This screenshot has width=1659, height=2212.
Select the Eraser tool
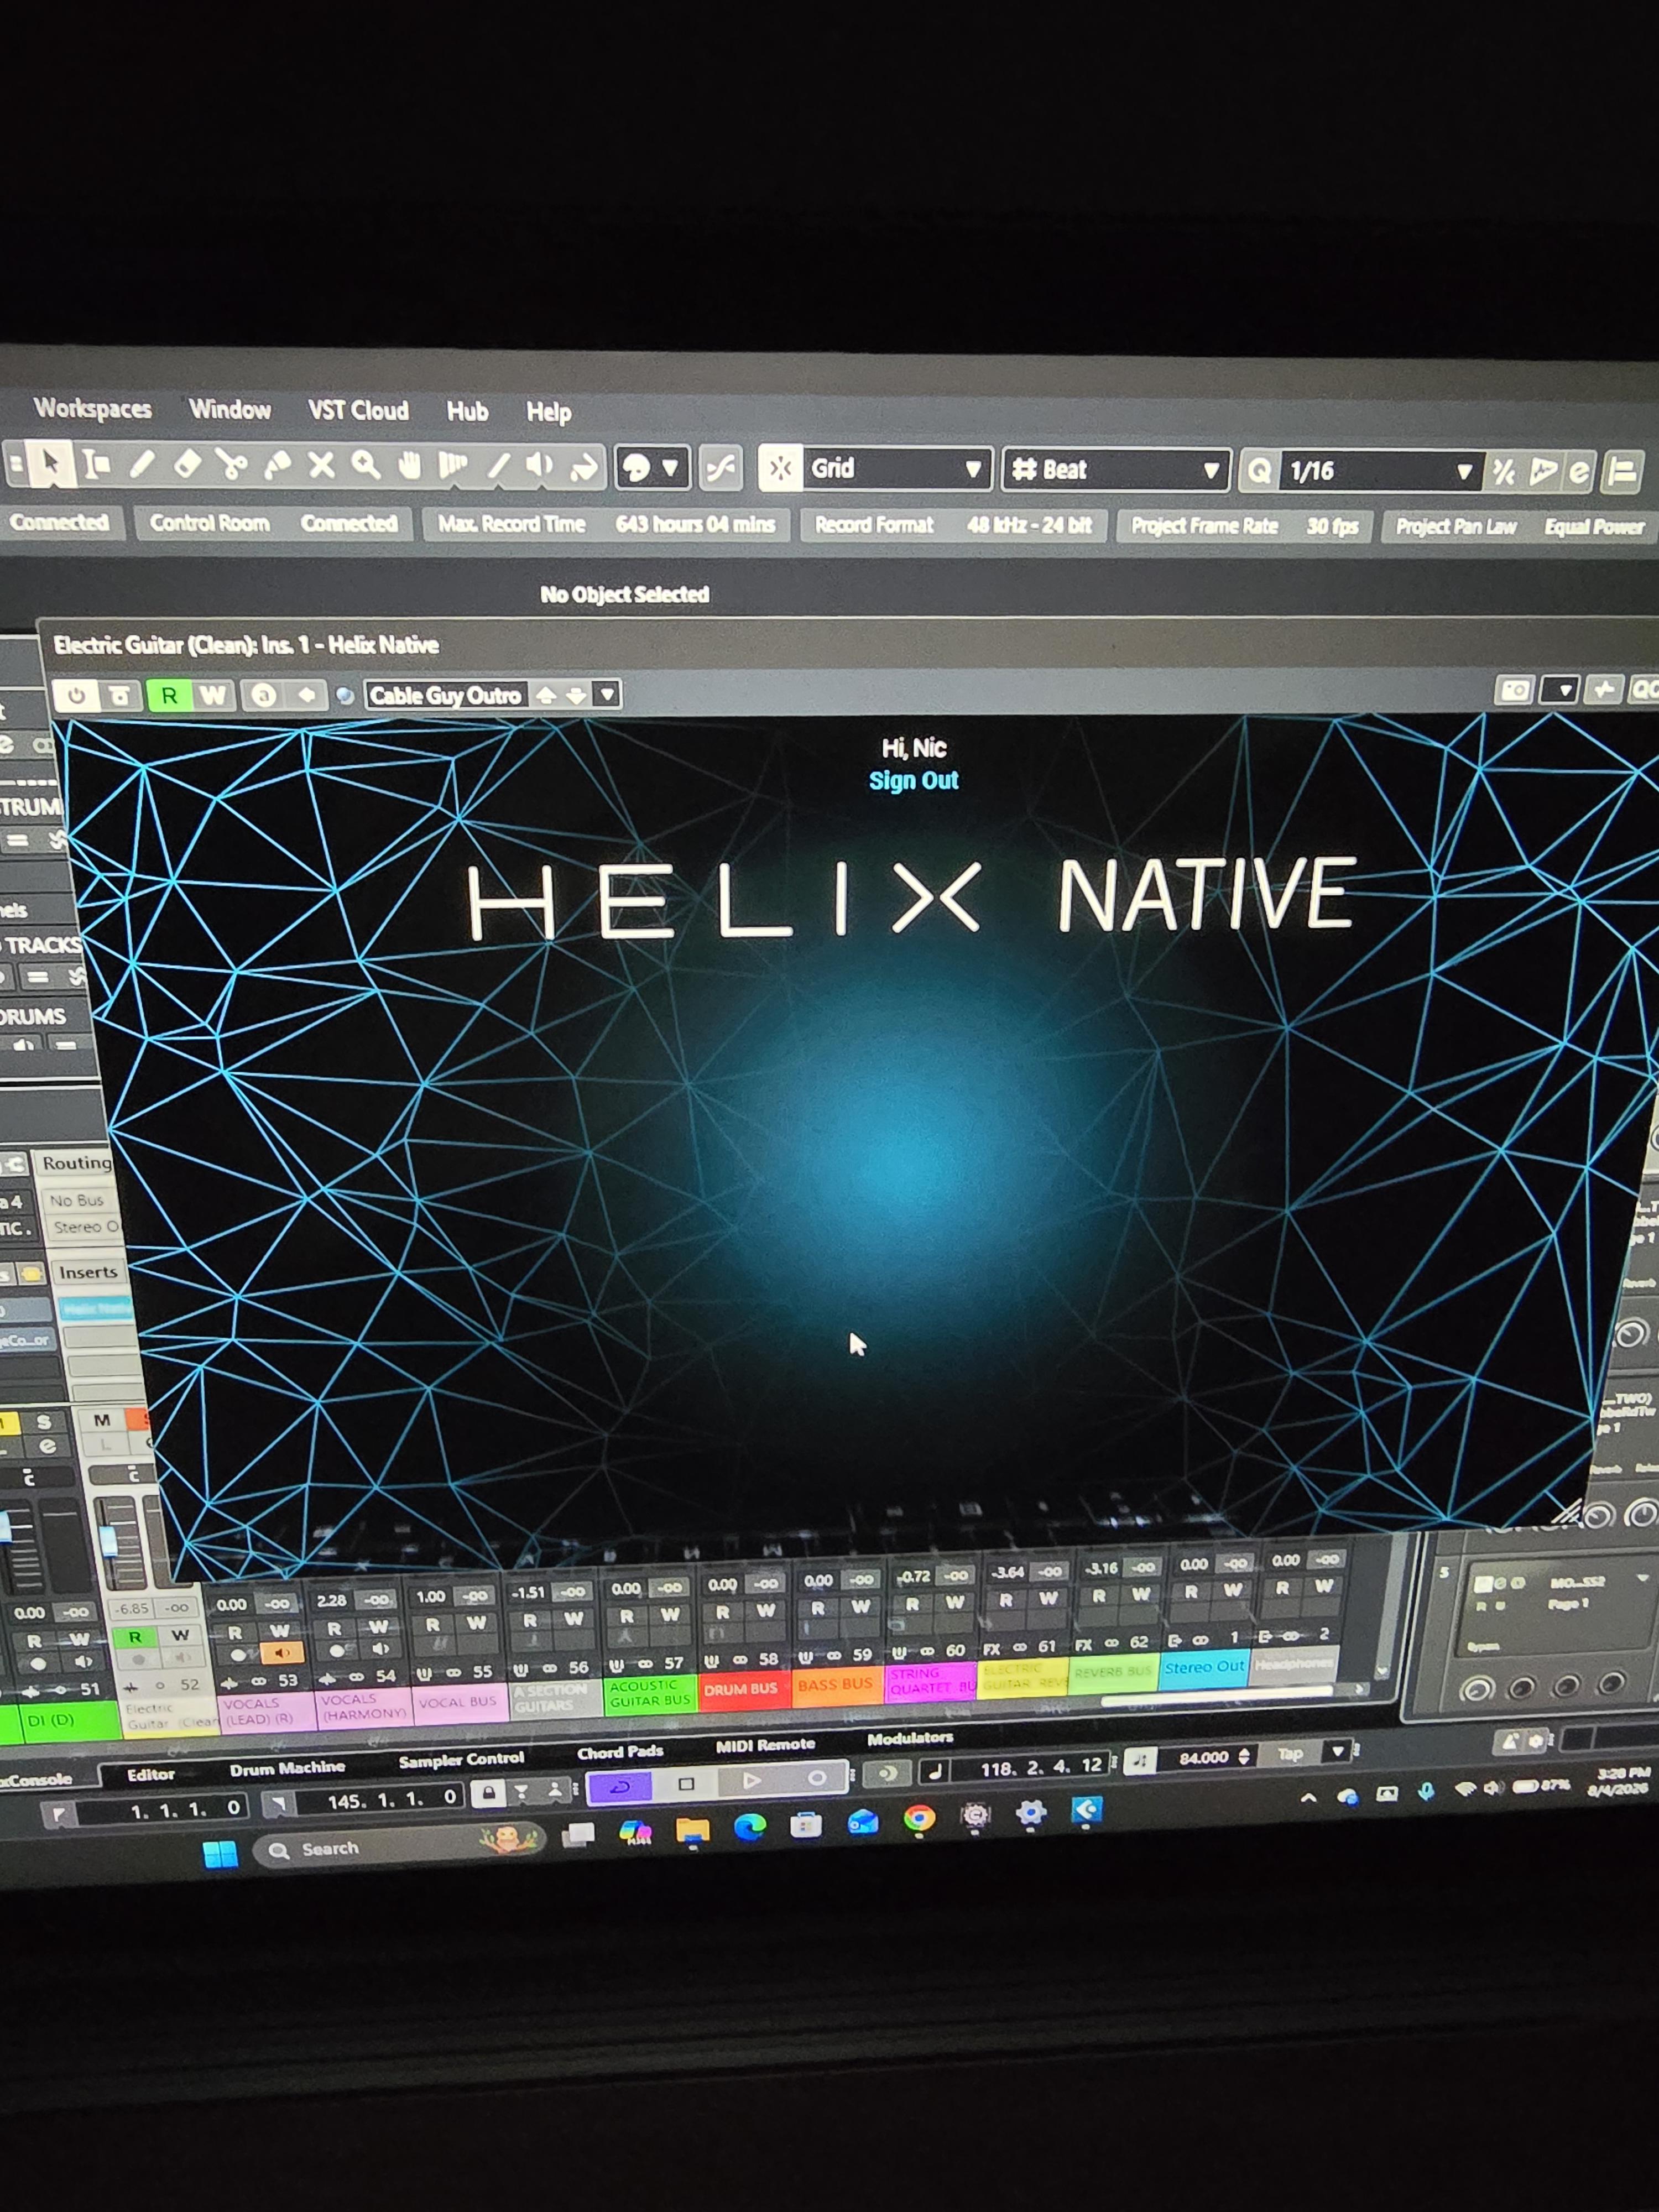tap(187, 464)
